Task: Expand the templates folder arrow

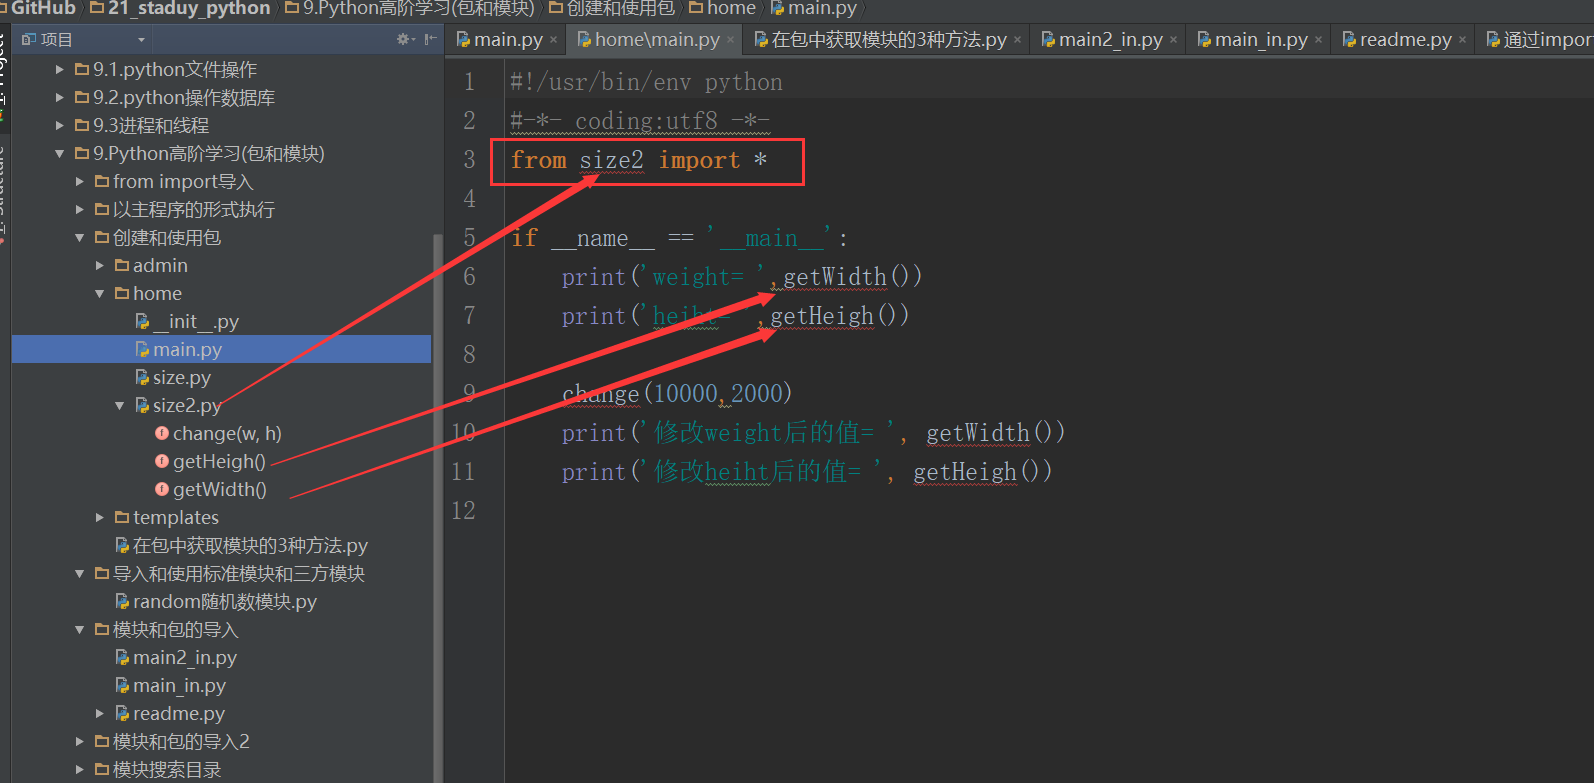Action: click(99, 518)
